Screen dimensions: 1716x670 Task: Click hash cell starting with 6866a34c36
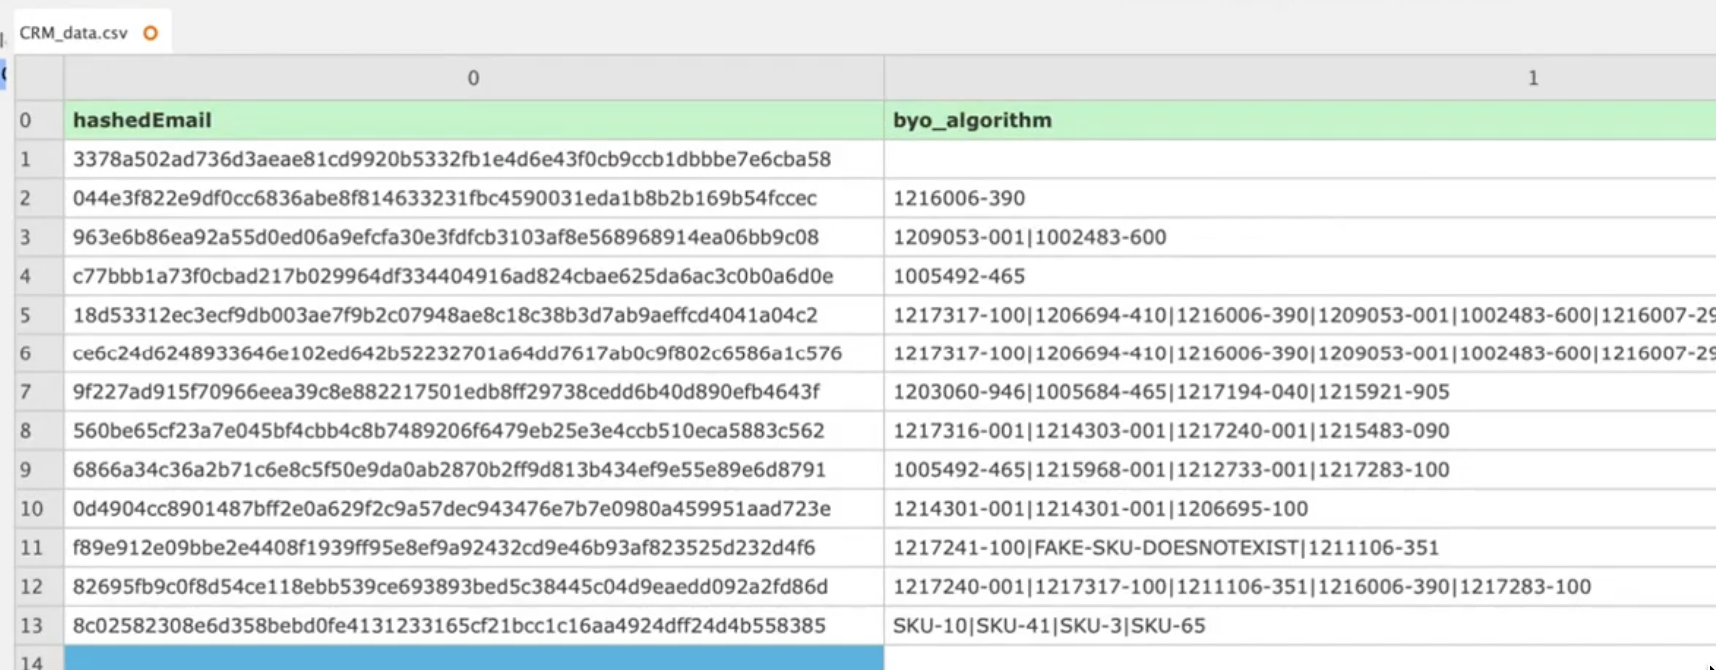[474, 470]
